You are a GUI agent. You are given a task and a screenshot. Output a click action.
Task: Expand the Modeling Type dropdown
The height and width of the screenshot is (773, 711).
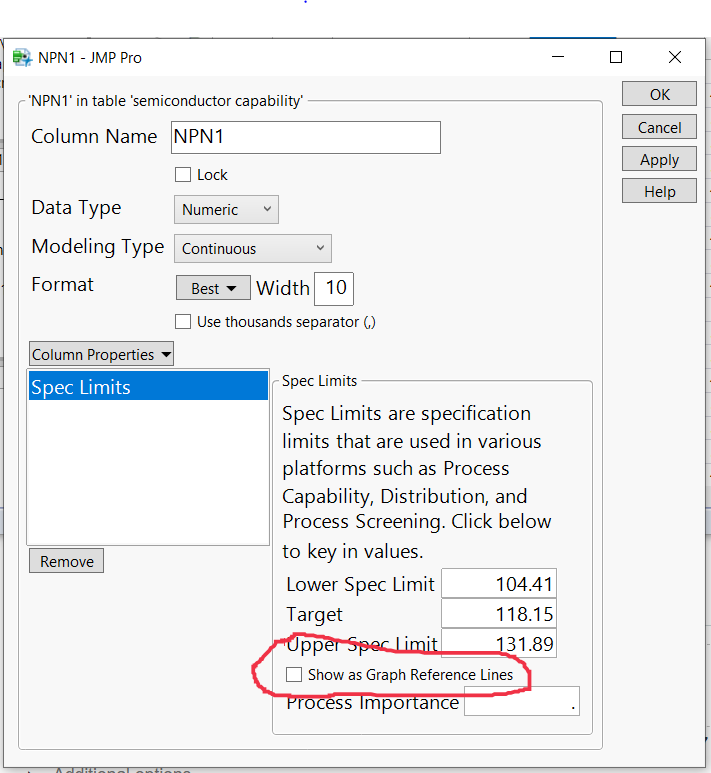[253, 249]
